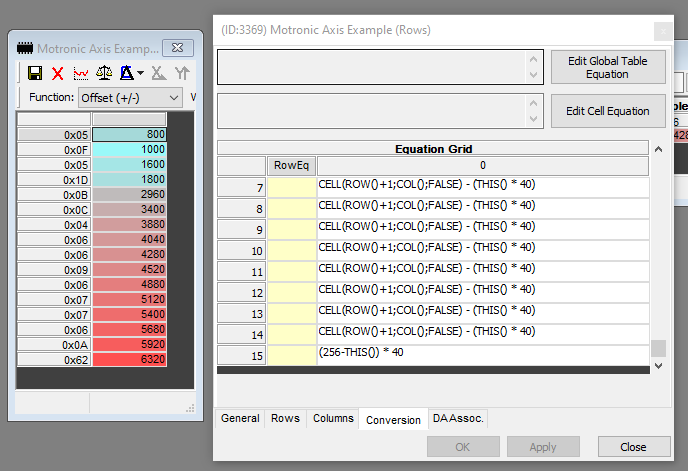Expand the arrow next to blue triangle icon
The image size is (688, 471).
[140, 73]
